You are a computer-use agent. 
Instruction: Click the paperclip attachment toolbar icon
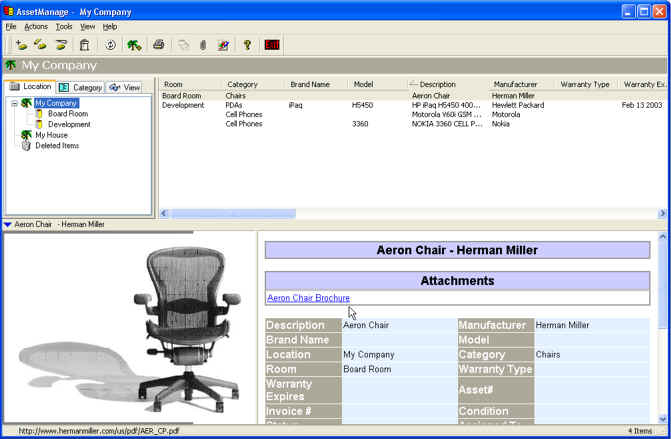[203, 44]
